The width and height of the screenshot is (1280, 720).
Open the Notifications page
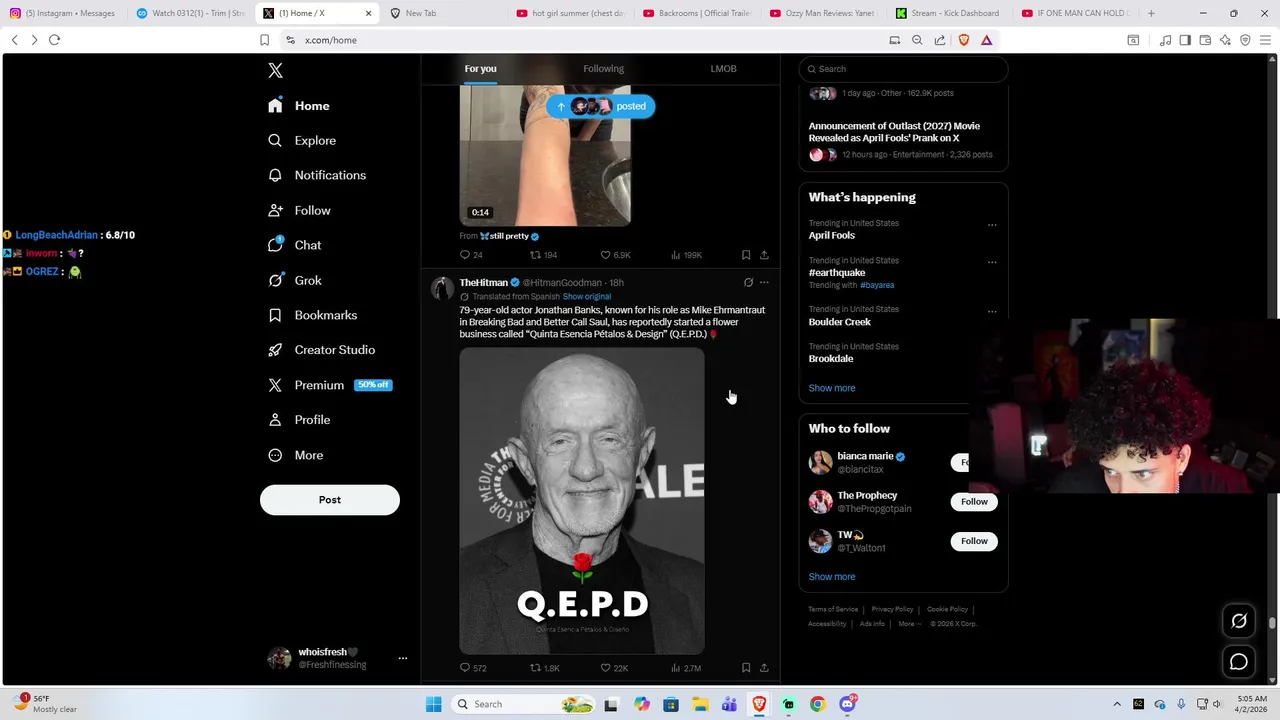[x=317, y=175]
